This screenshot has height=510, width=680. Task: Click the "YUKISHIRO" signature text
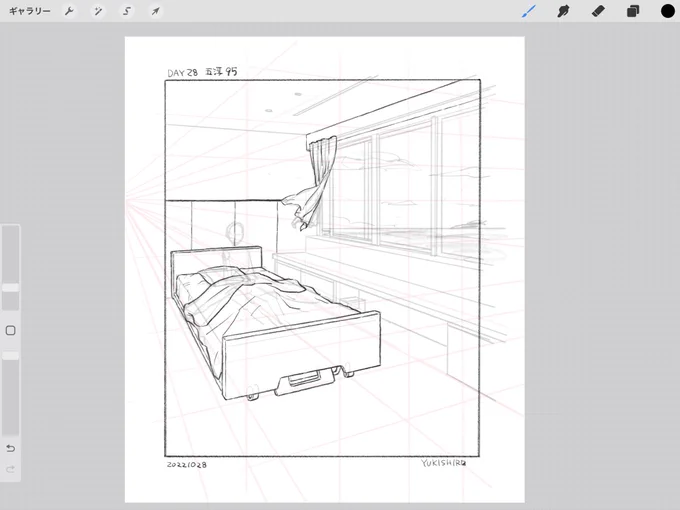444,463
